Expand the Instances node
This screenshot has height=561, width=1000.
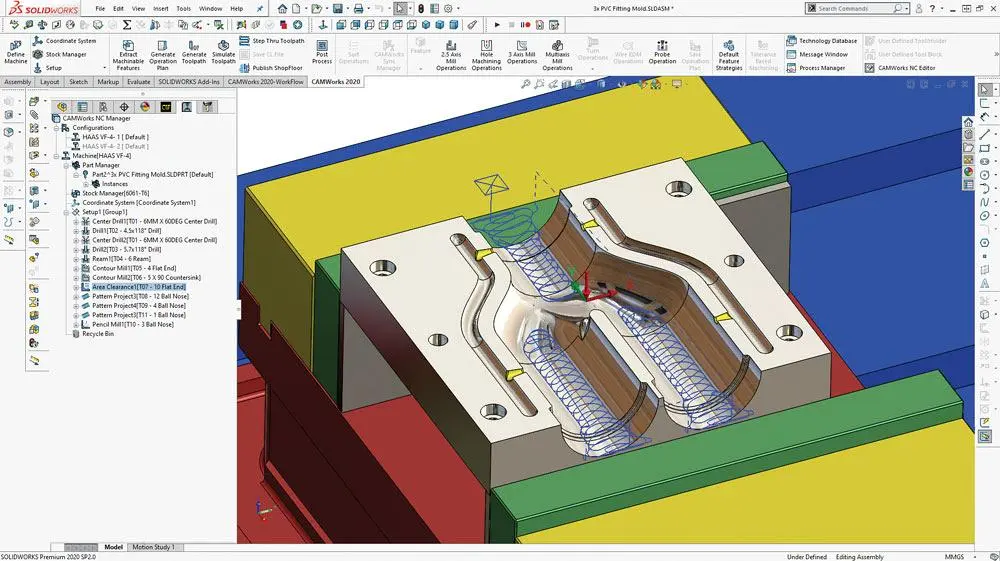coord(85,184)
